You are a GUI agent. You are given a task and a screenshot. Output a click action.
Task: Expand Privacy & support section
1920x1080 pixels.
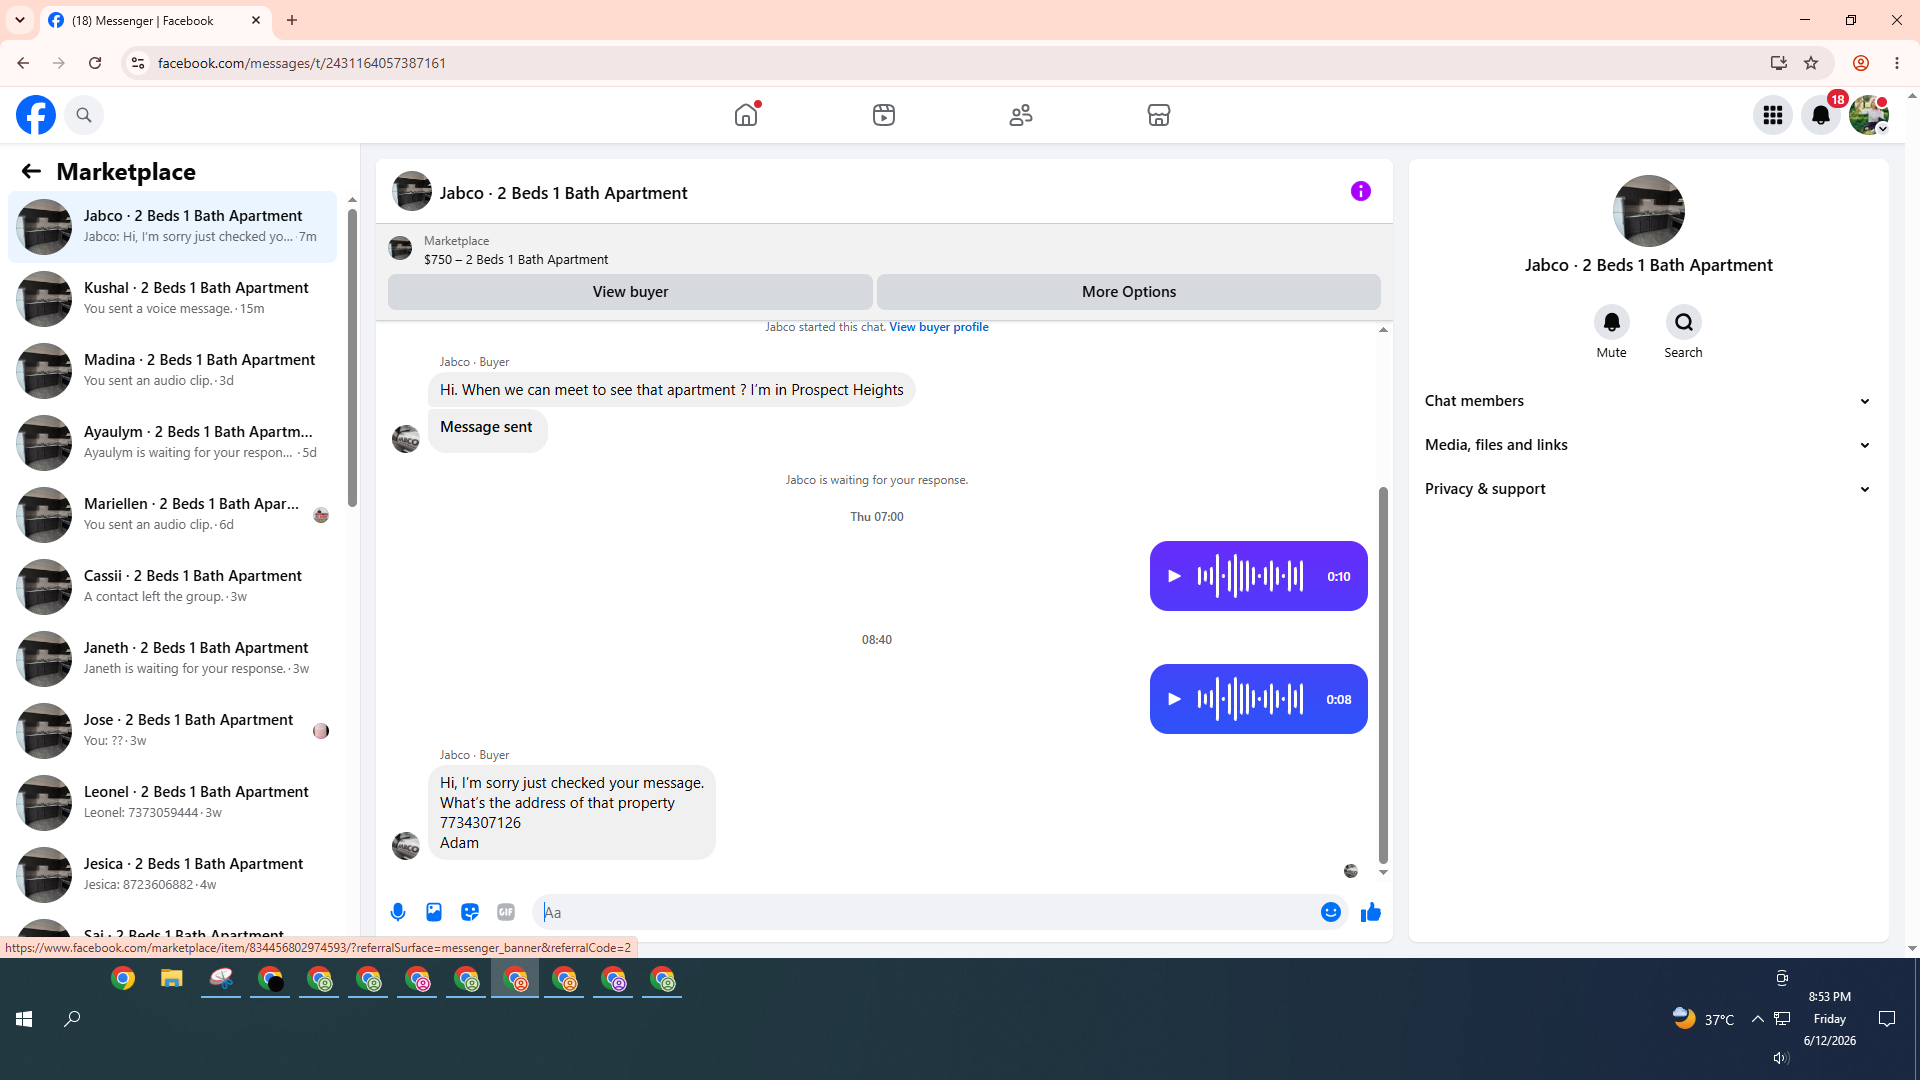tap(1649, 489)
